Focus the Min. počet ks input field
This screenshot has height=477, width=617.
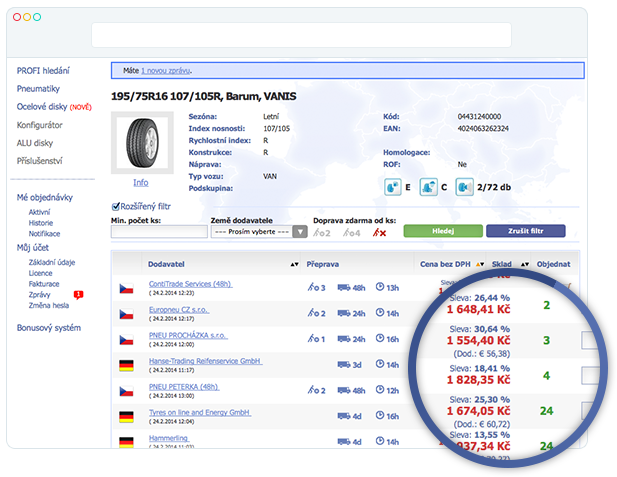tap(159, 232)
